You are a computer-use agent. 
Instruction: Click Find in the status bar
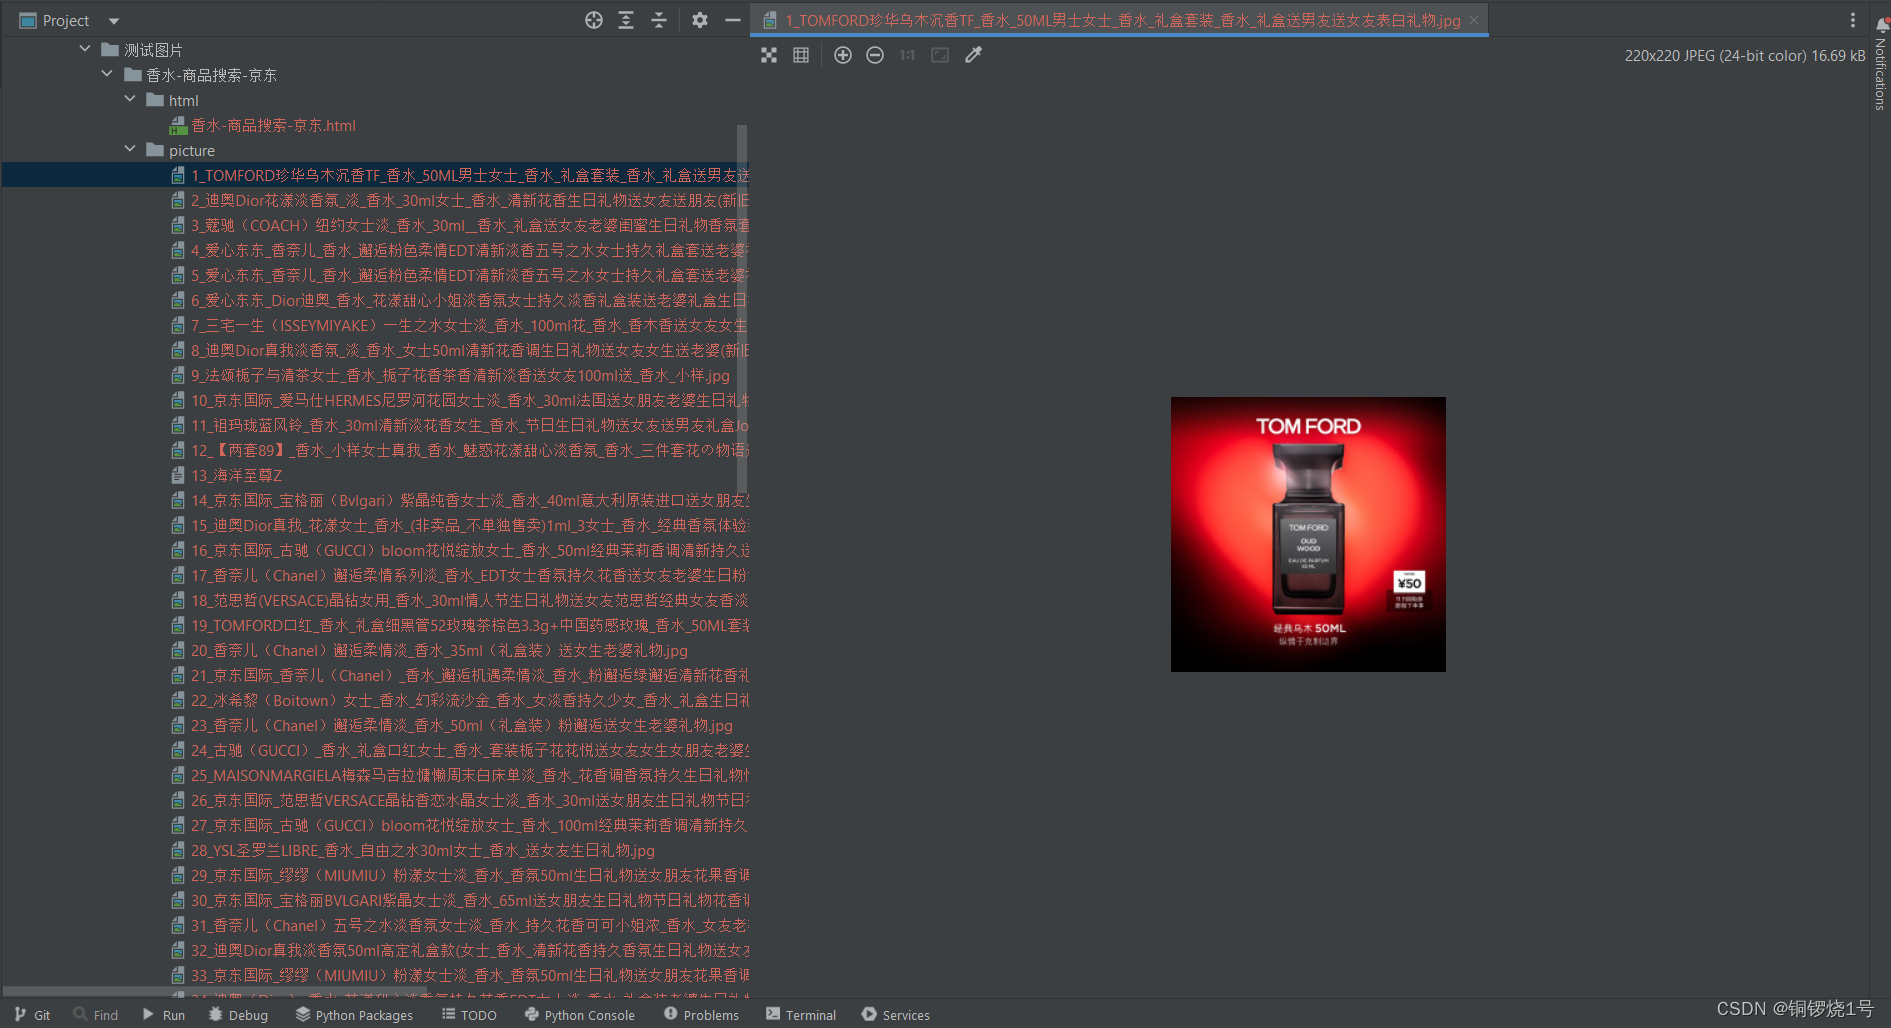[96, 1014]
